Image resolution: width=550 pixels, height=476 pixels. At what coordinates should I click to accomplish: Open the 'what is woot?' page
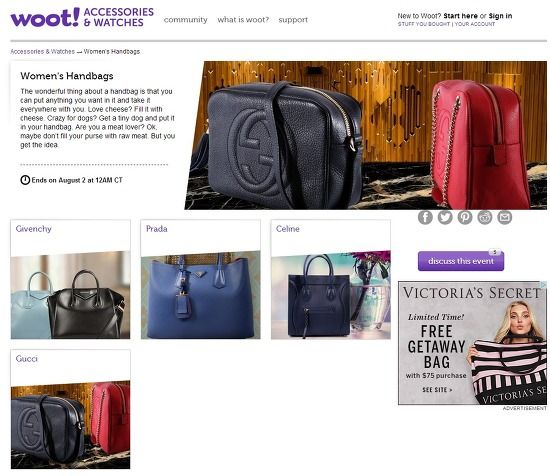[243, 20]
